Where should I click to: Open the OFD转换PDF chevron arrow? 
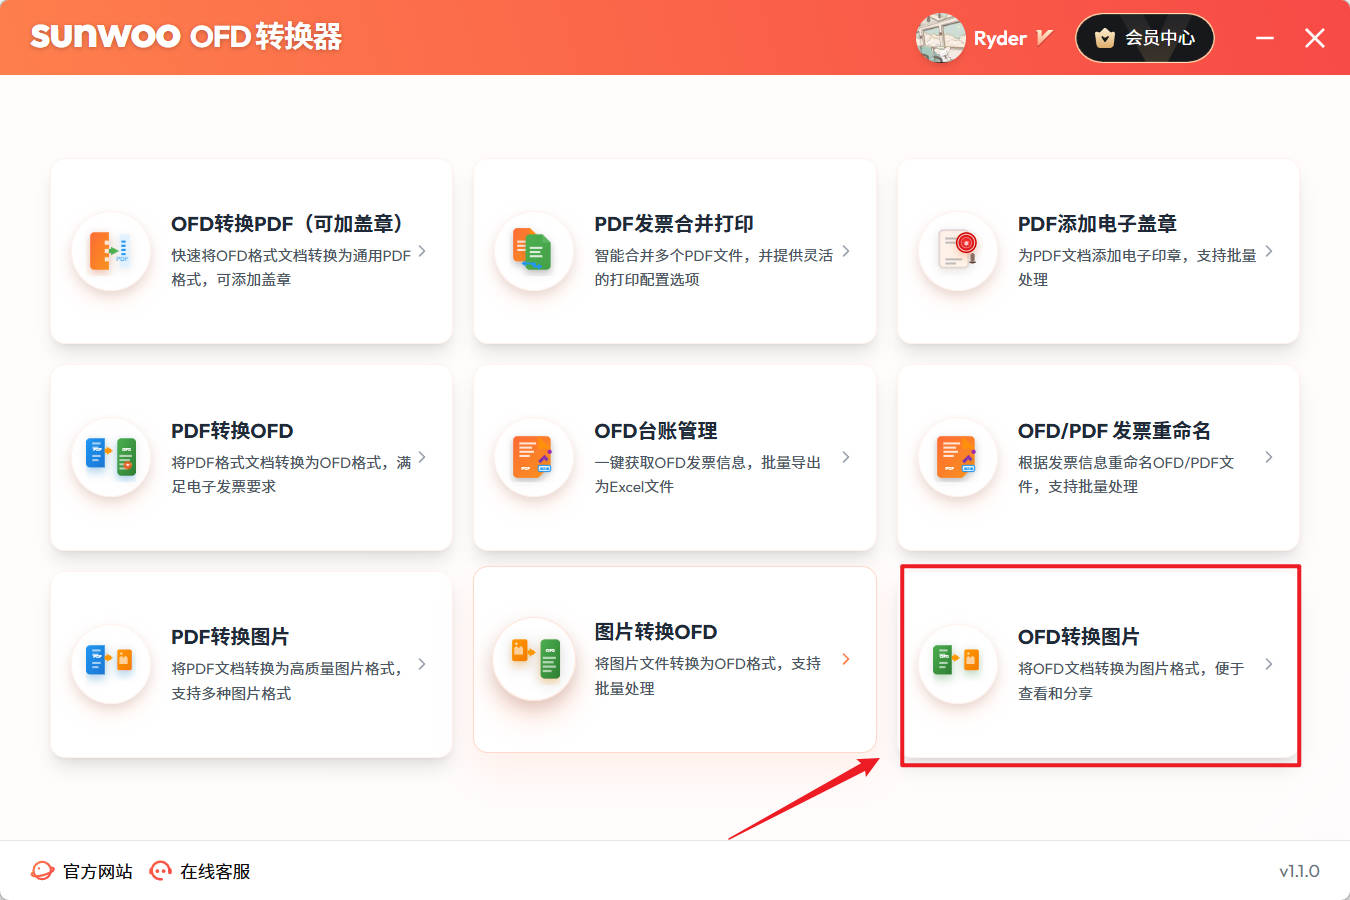point(422,251)
